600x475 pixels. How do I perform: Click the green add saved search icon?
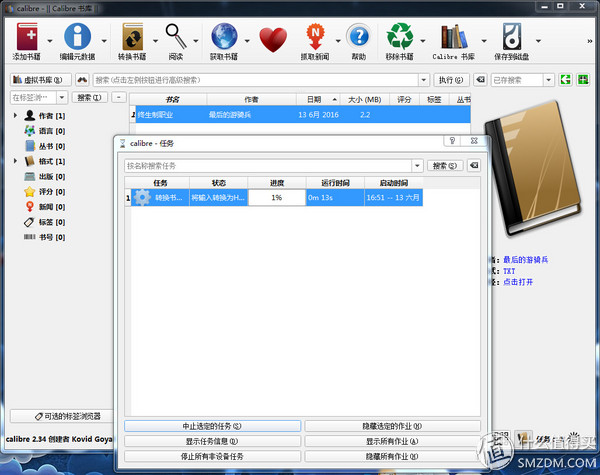pos(583,80)
